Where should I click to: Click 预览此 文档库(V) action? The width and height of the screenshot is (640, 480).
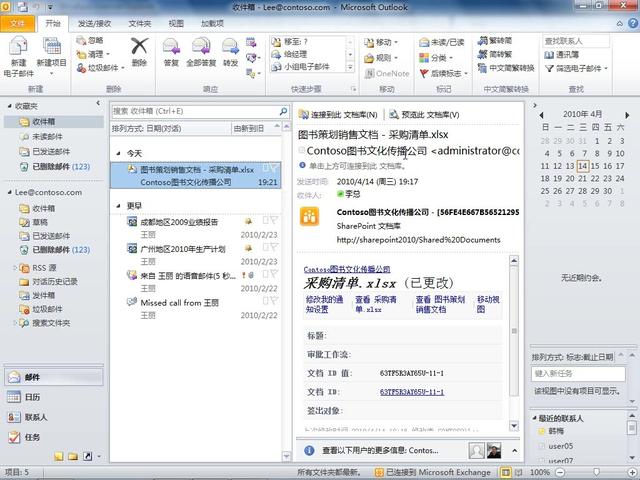pos(424,115)
